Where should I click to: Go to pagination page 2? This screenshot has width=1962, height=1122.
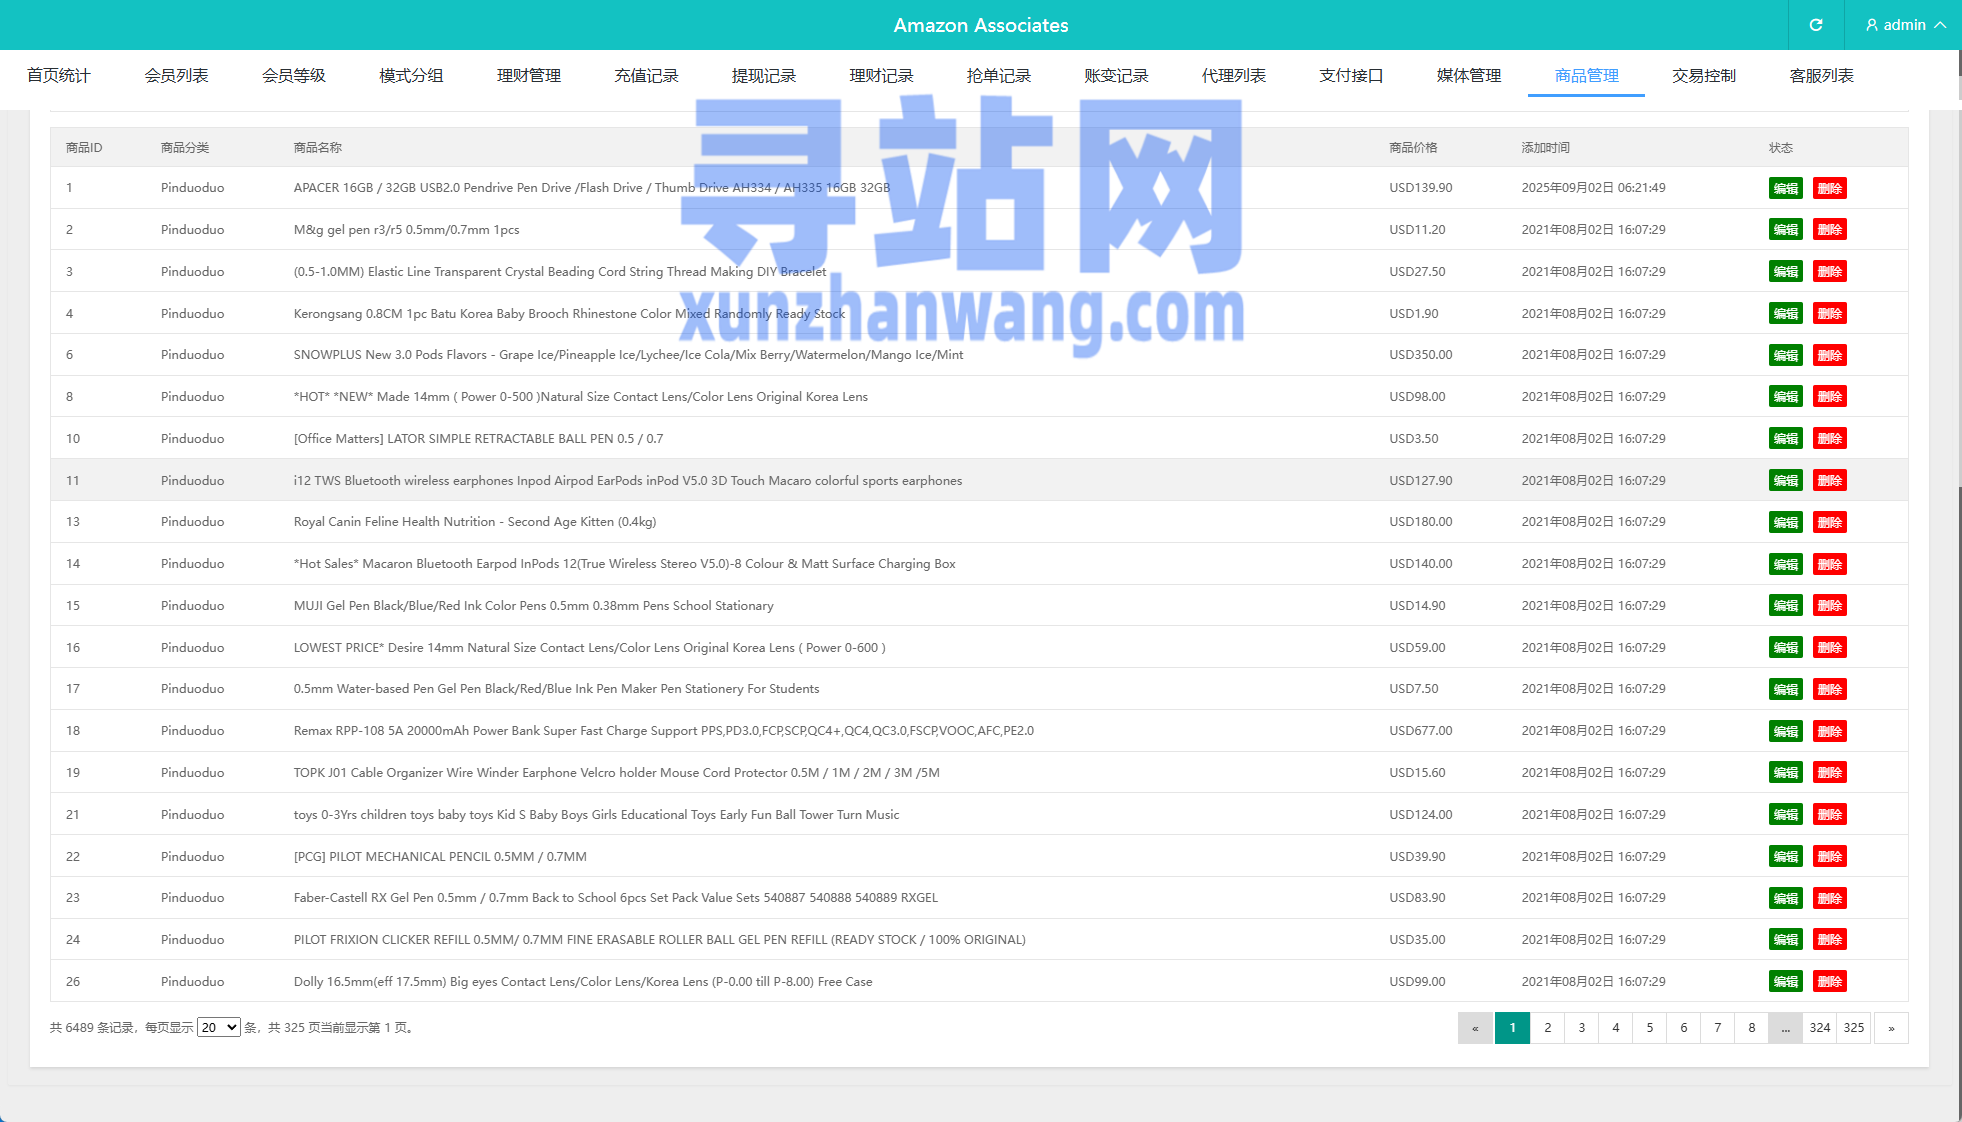1547,1028
